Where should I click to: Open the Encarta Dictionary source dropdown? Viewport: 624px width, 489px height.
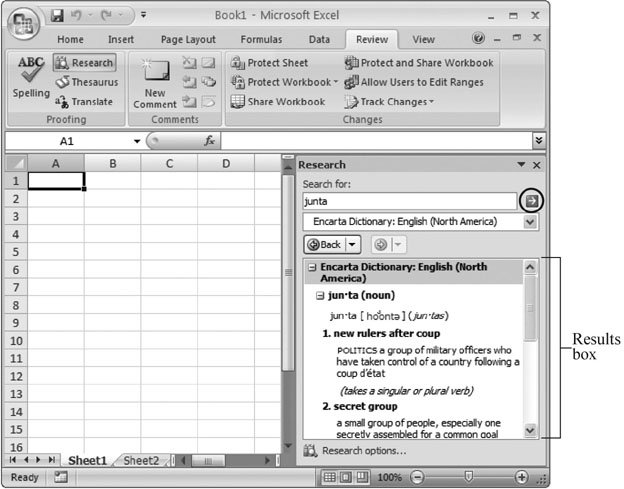pyautogui.click(x=530, y=222)
